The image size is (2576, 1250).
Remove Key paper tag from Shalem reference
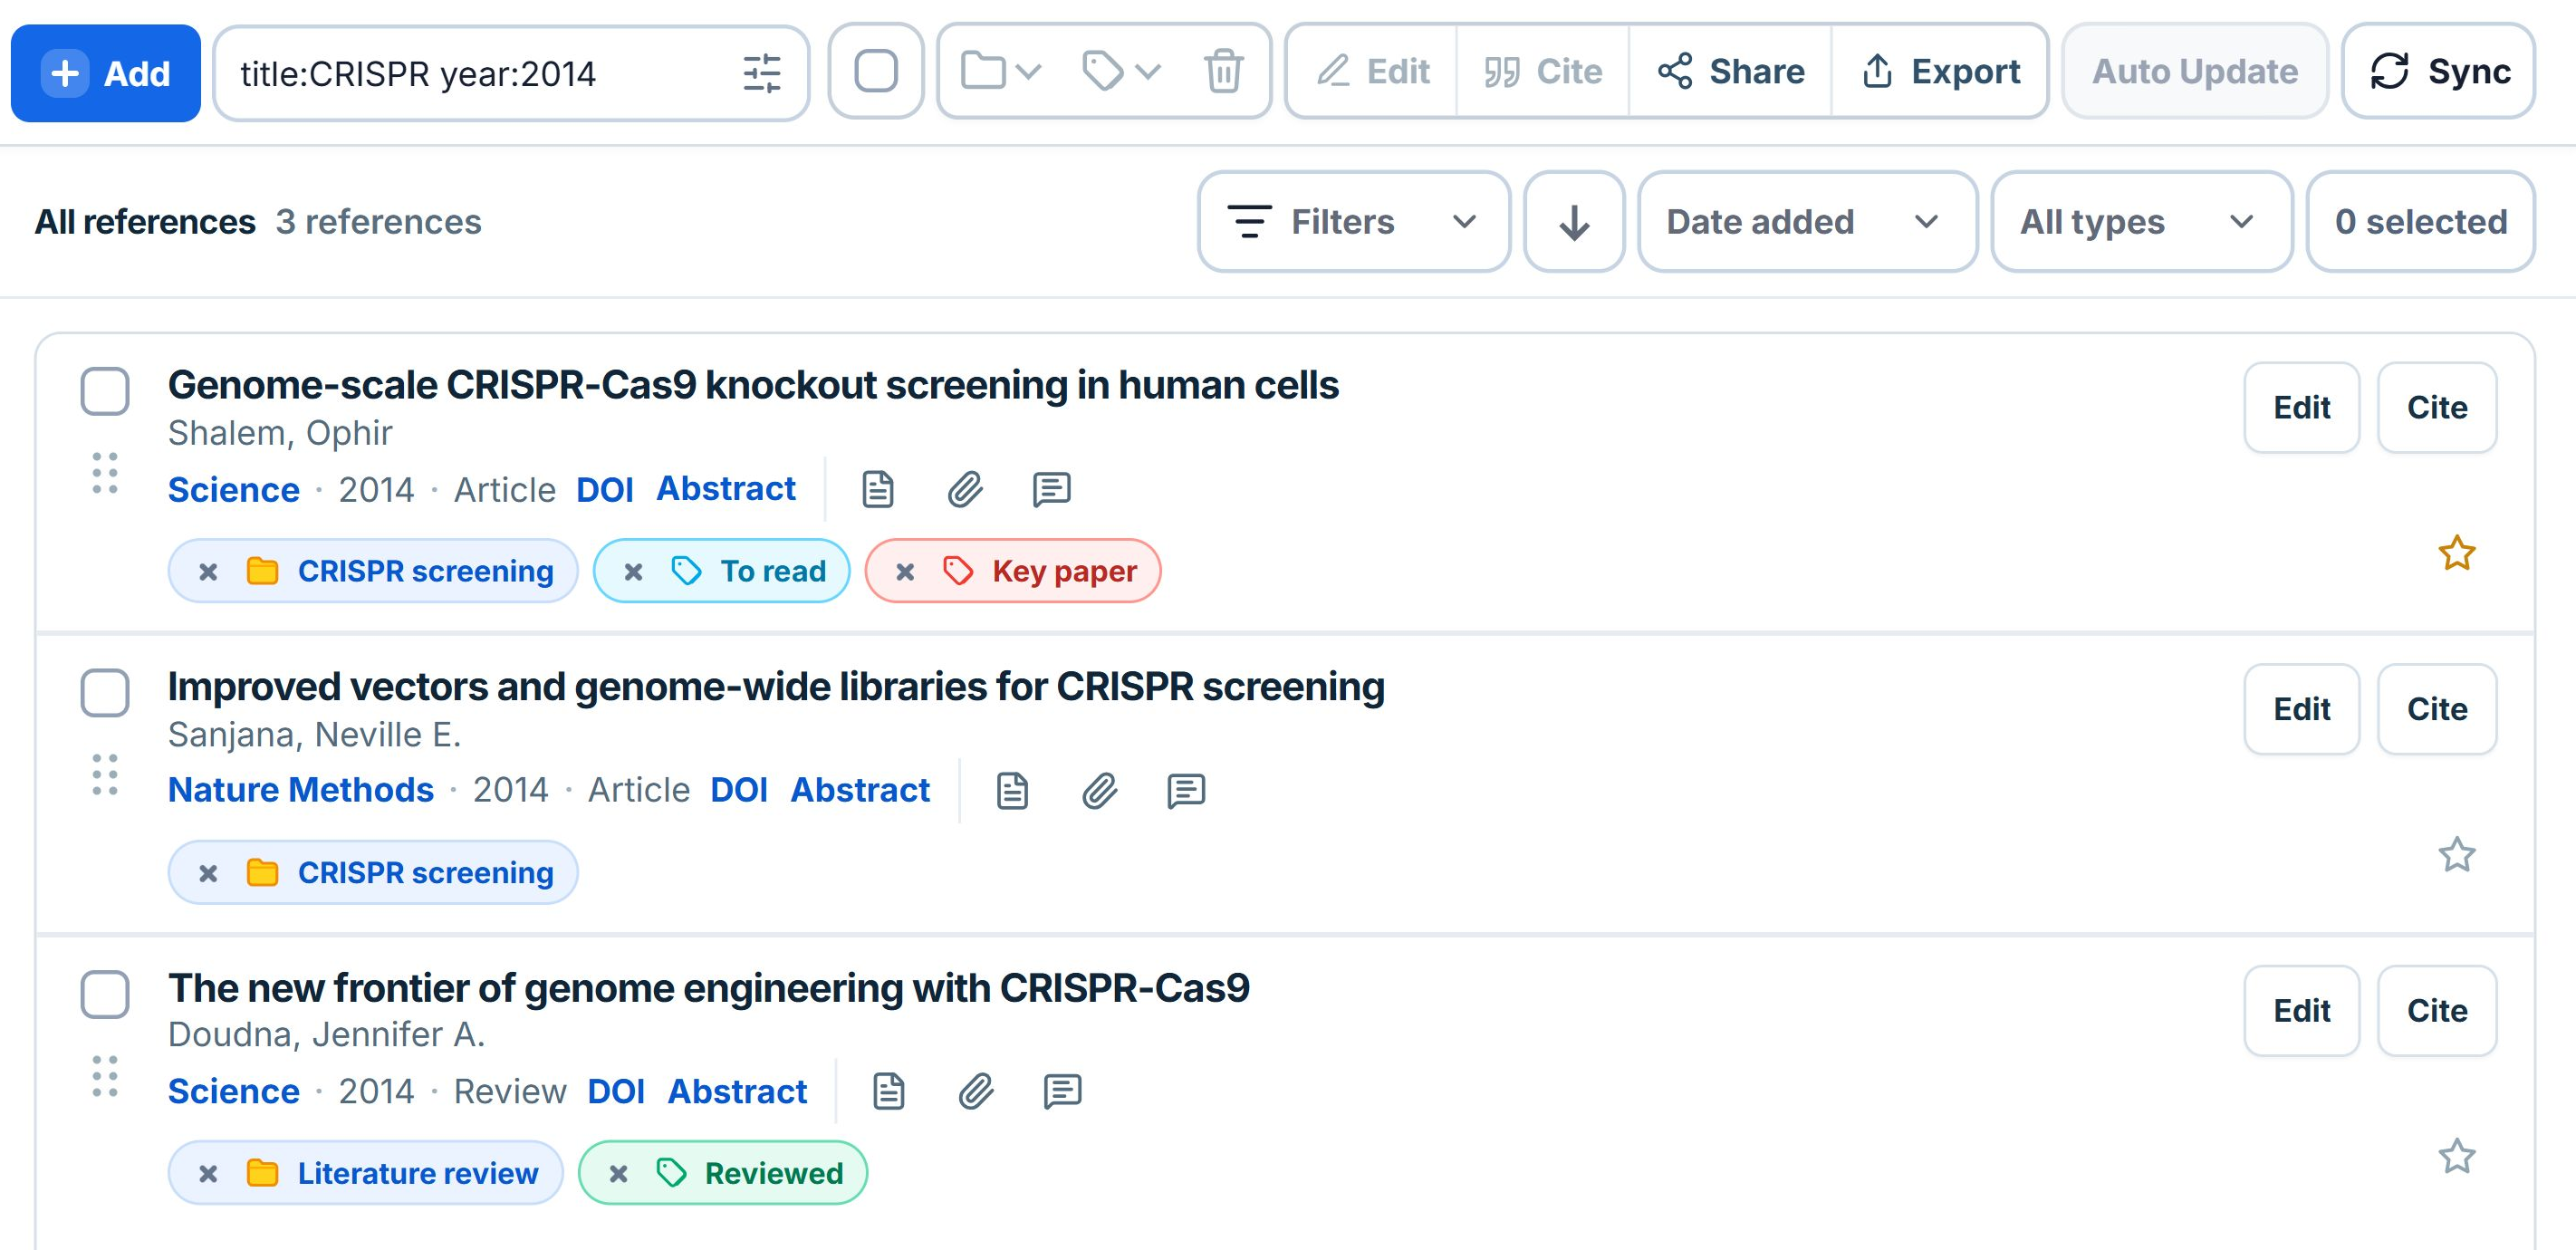905,572
